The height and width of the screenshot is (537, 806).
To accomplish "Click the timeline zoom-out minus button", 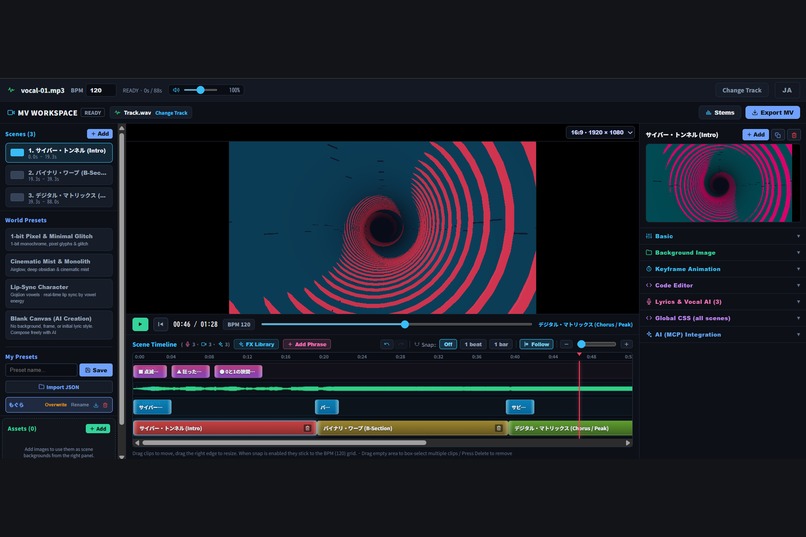I will tap(566, 344).
